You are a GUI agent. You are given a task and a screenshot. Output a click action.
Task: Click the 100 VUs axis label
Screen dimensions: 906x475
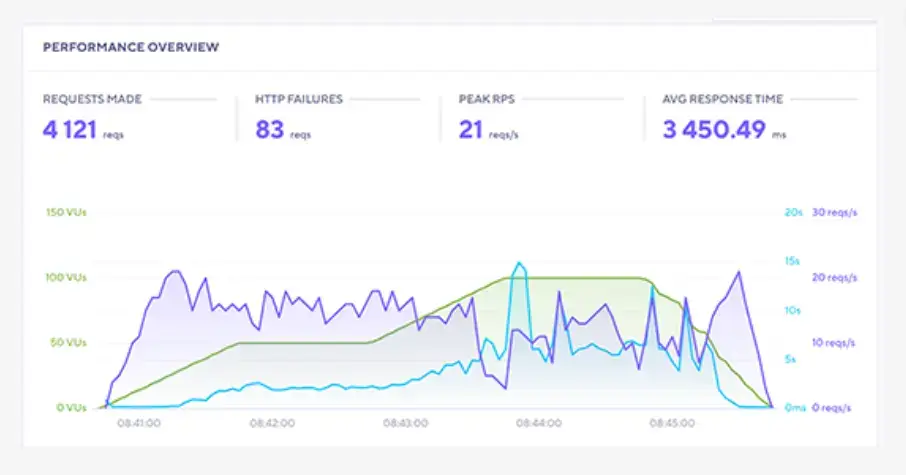[x=68, y=277]
